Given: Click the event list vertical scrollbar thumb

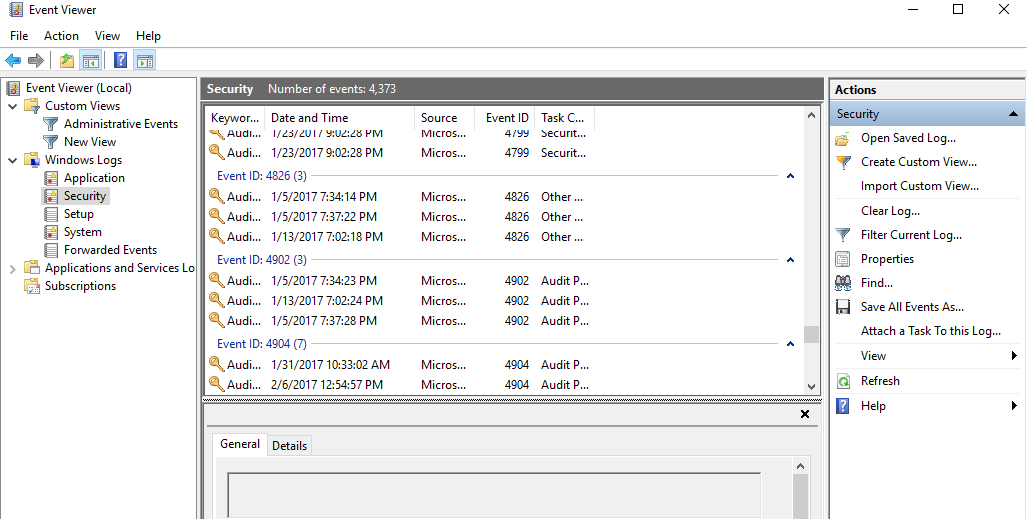Looking at the screenshot, I should (x=811, y=334).
